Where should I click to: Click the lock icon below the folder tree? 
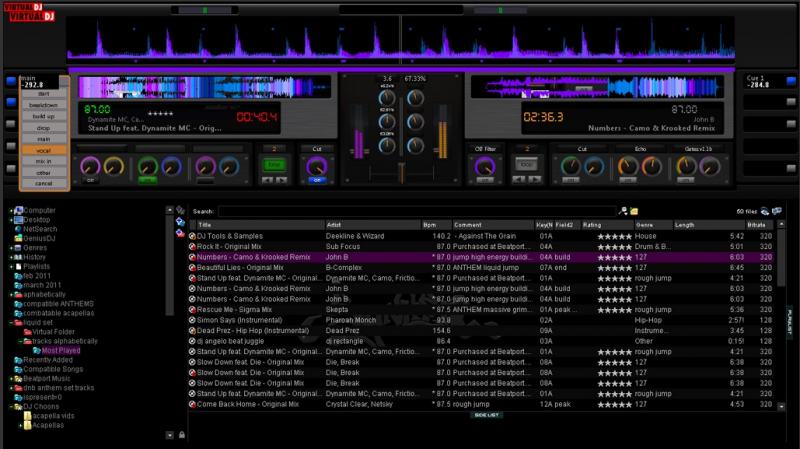tap(182, 435)
